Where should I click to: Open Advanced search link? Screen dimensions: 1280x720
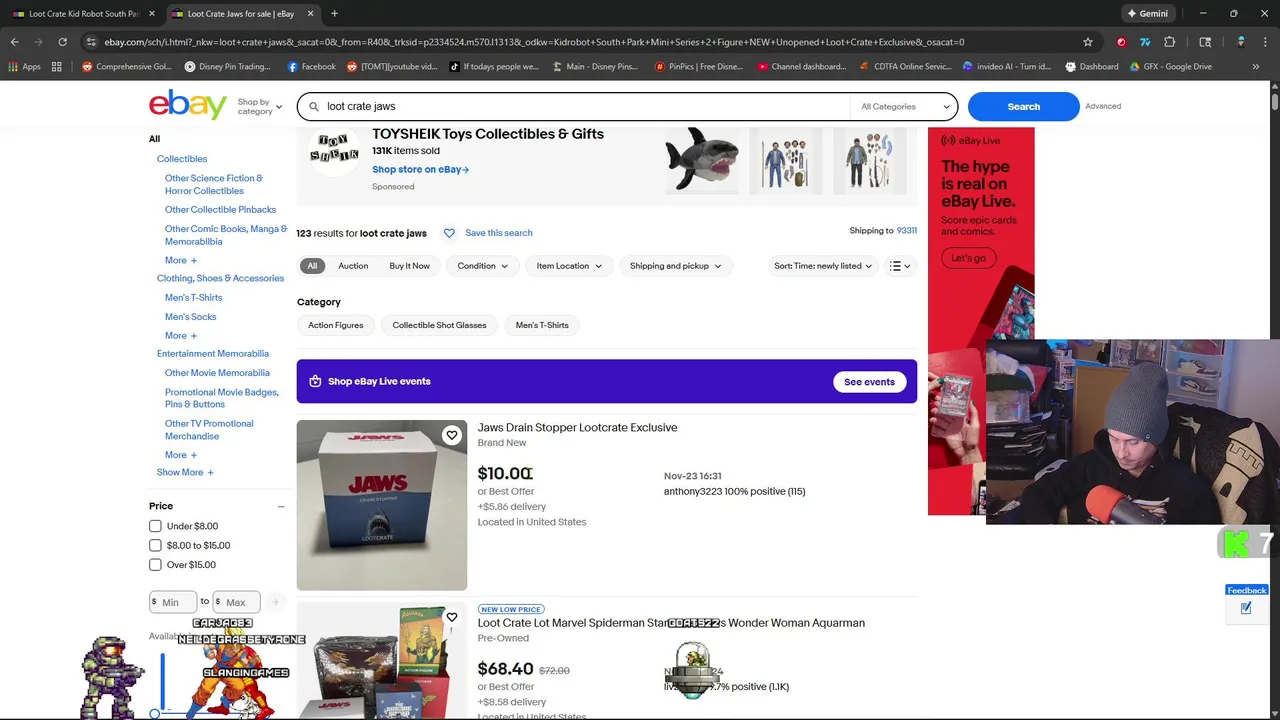1103,106
